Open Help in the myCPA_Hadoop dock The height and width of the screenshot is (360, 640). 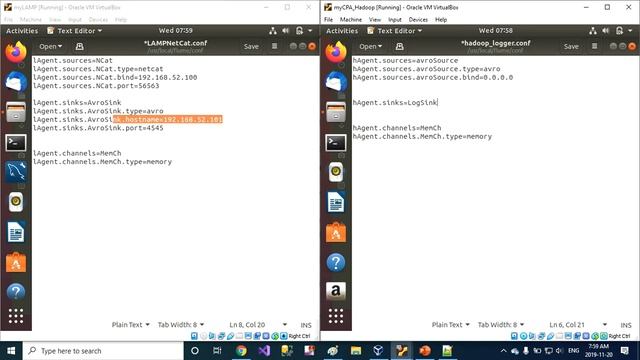point(336,262)
